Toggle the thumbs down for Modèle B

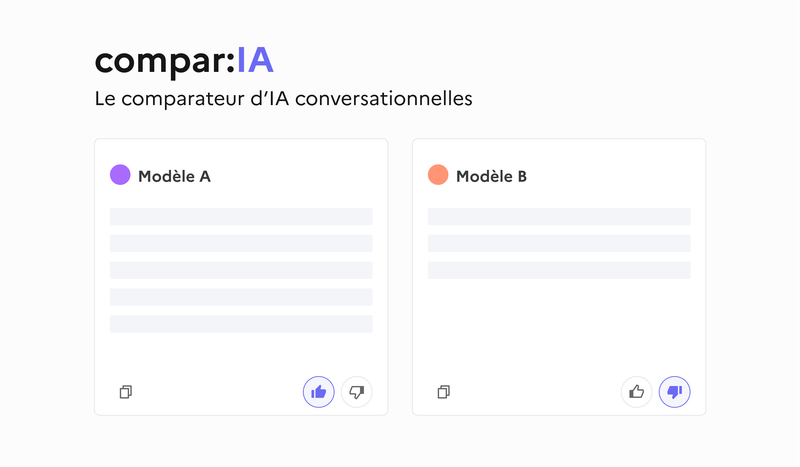674,392
